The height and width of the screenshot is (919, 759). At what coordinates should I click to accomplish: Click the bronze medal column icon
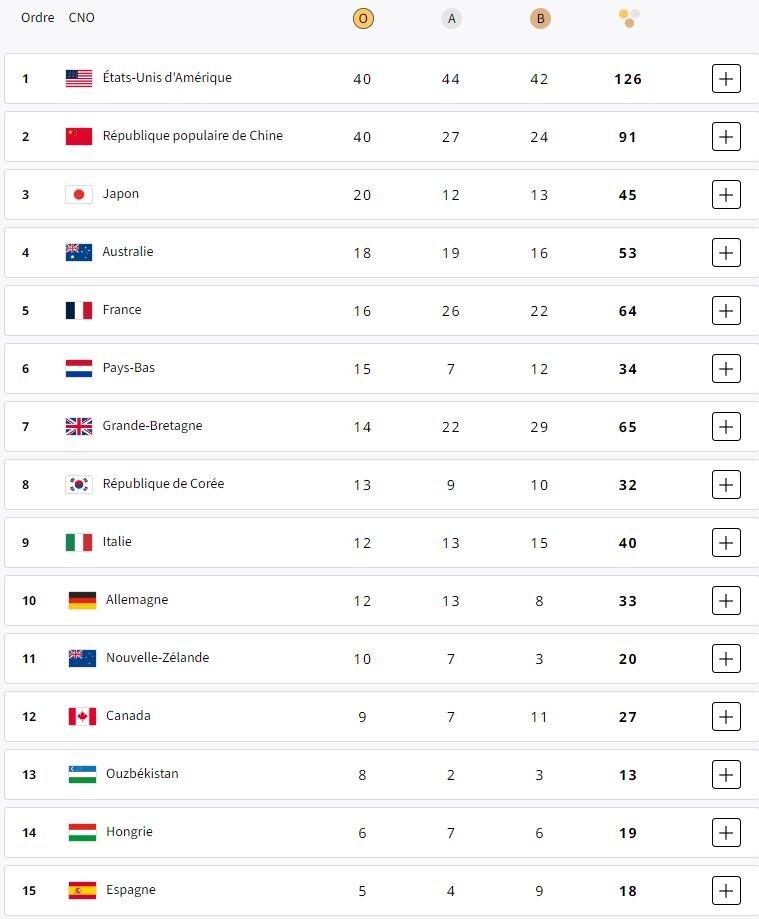540,19
